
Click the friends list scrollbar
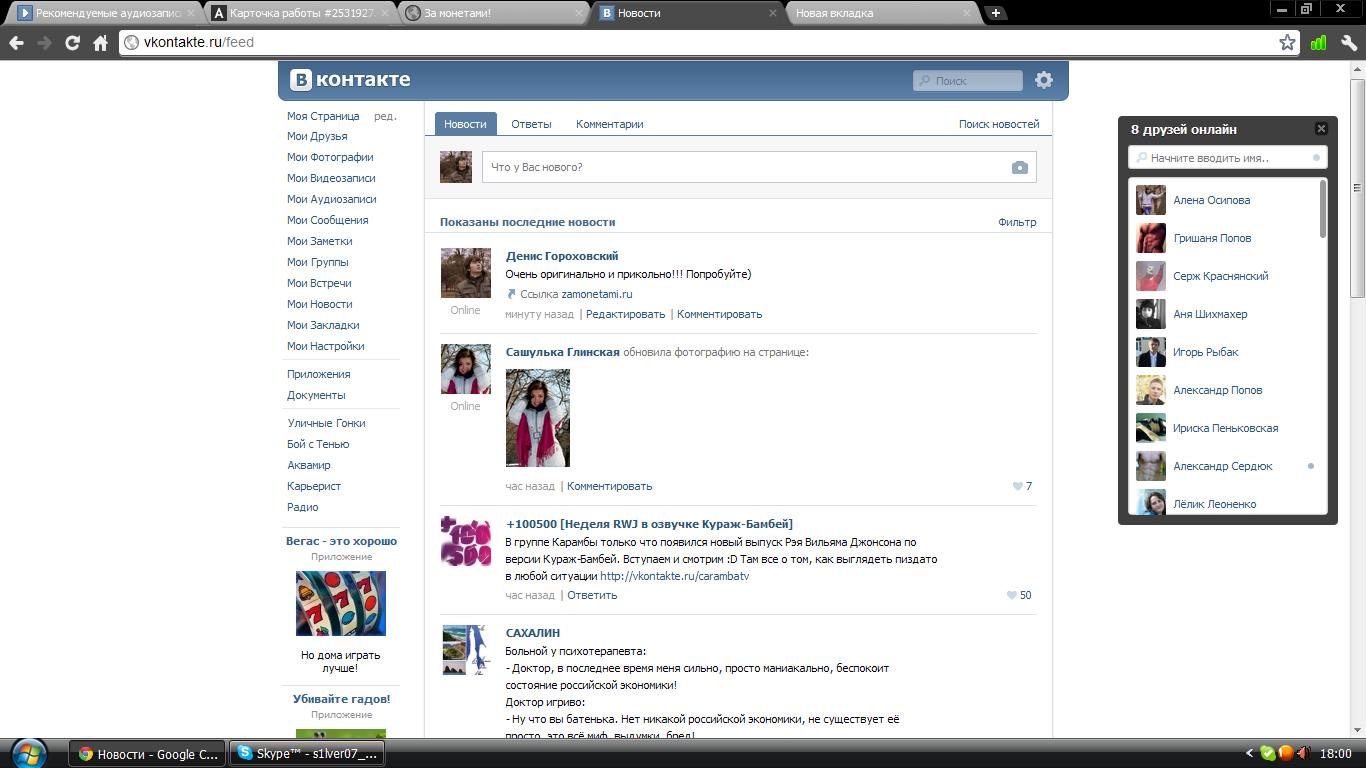point(1323,209)
